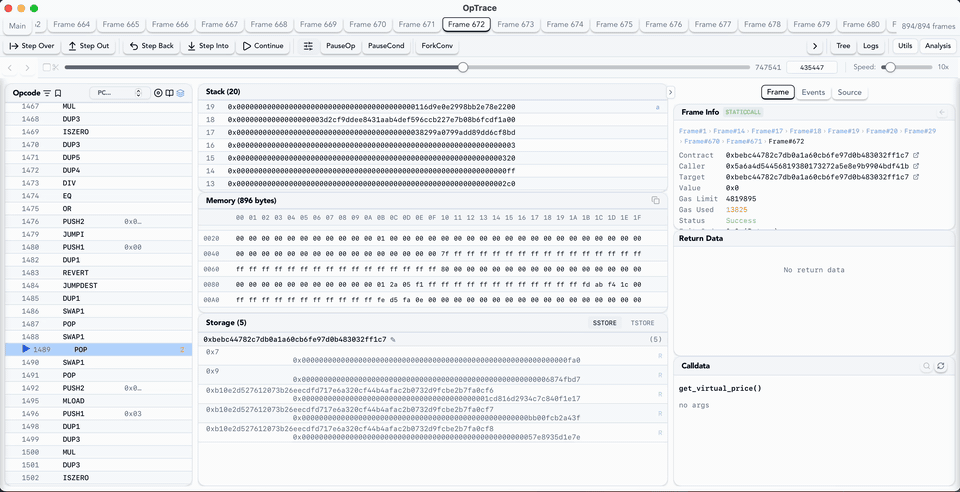Image resolution: width=960 pixels, height=492 pixels.
Task: Click Step Into in the debugger toolbar
Action: (209, 46)
